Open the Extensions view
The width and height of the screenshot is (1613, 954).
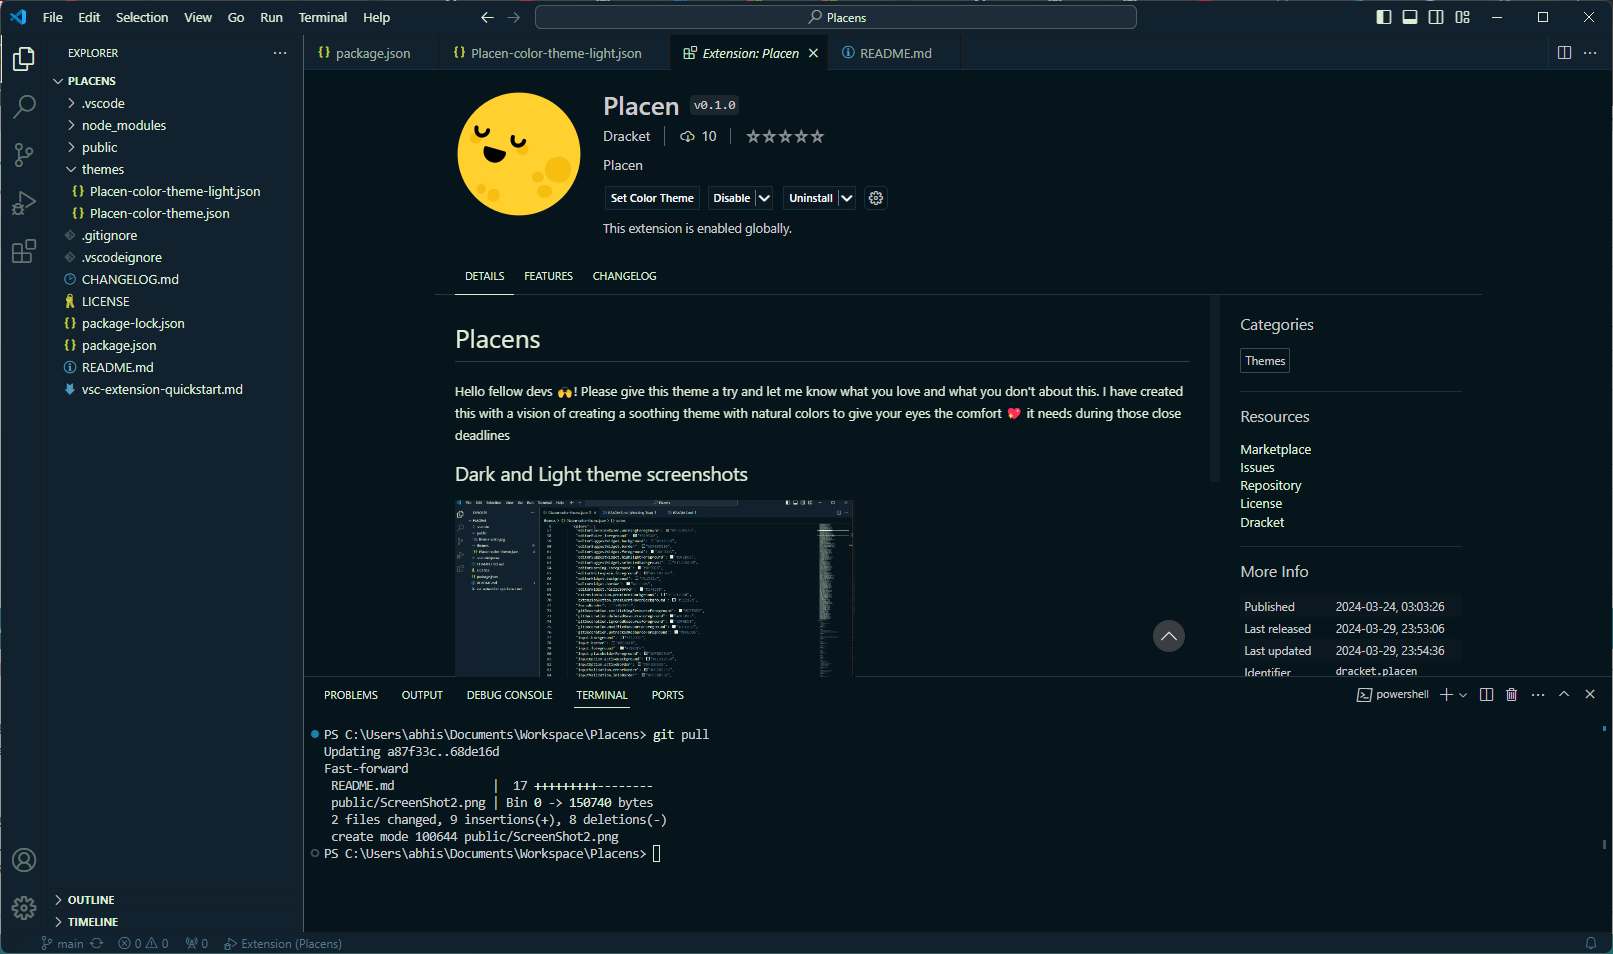[24, 251]
